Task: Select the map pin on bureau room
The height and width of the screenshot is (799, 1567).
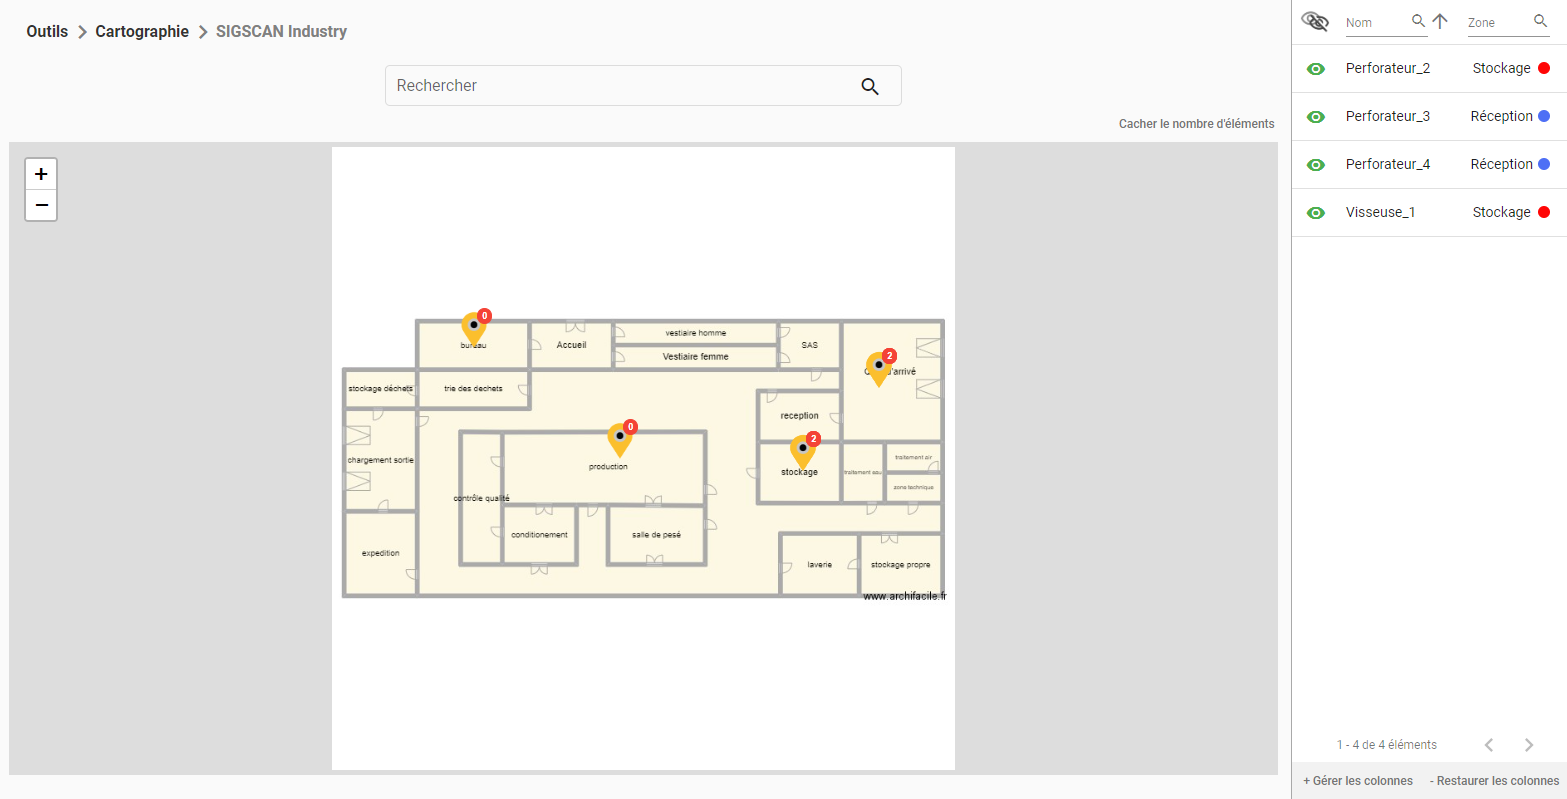Action: click(474, 329)
